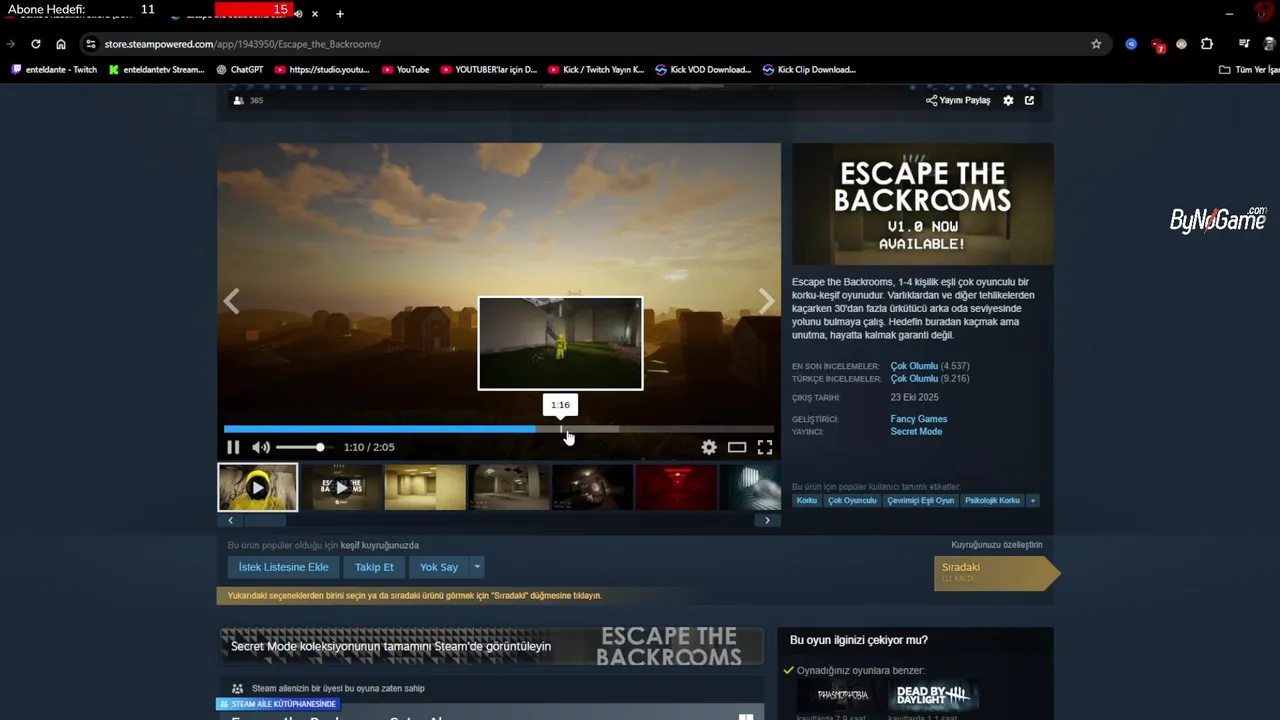1280x720 pixels.
Task: Click the Sıradaki queue button
Action: [995, 572]
